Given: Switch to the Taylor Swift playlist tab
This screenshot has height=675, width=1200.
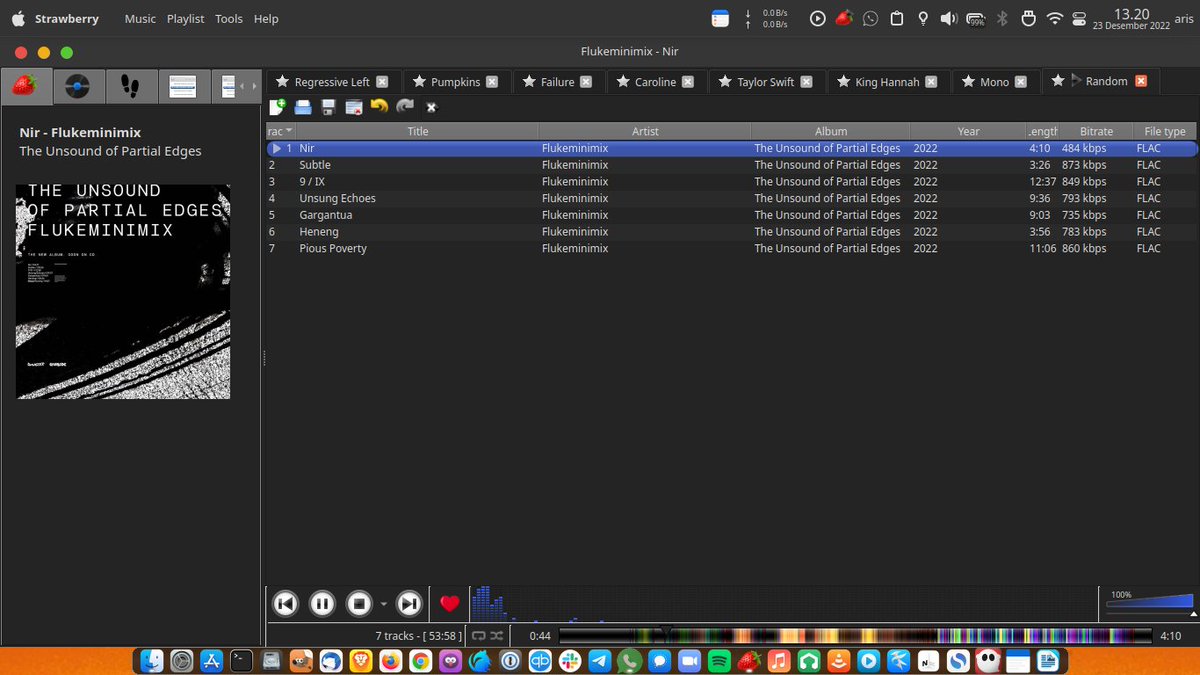Looking at the screenshot, I should pos(766,82).
